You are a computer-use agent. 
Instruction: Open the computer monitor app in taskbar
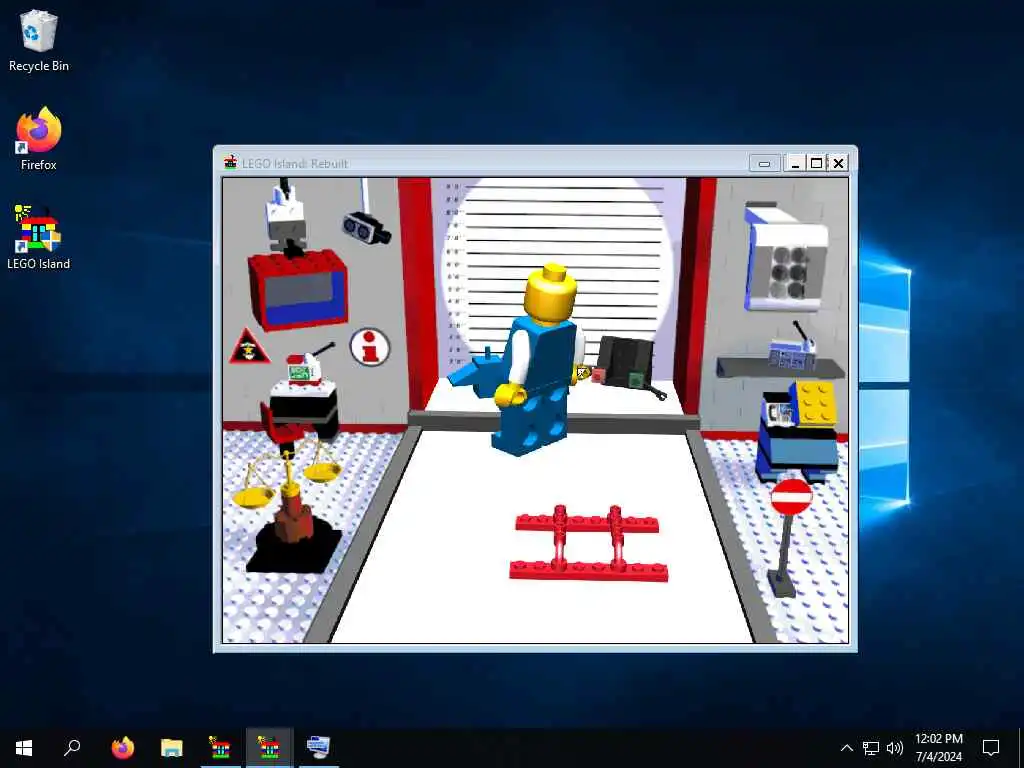[x=318, y=748]
